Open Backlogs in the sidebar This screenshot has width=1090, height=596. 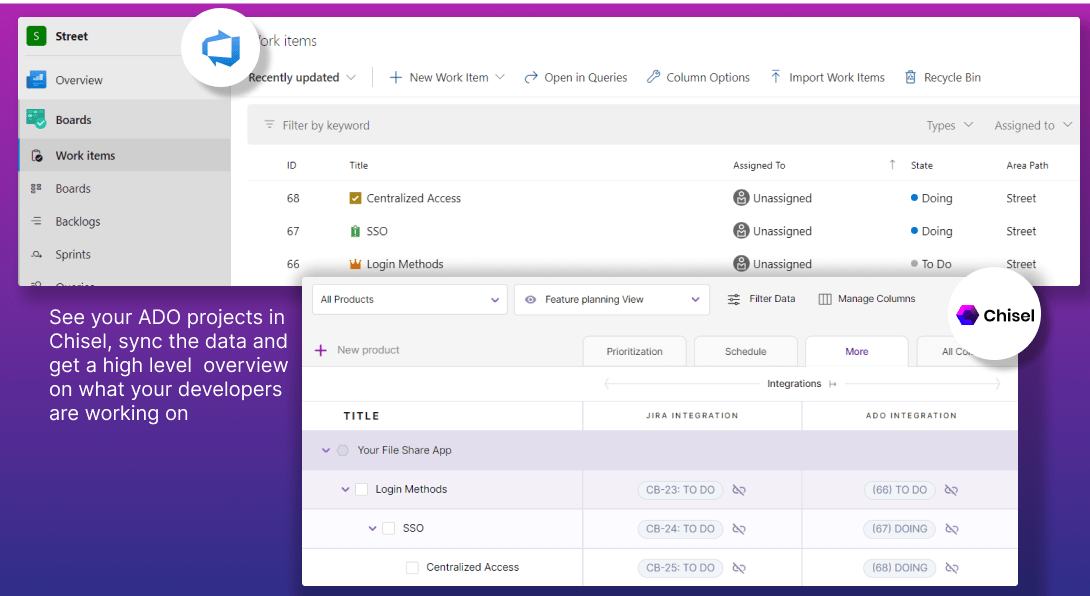coord(78,221)
